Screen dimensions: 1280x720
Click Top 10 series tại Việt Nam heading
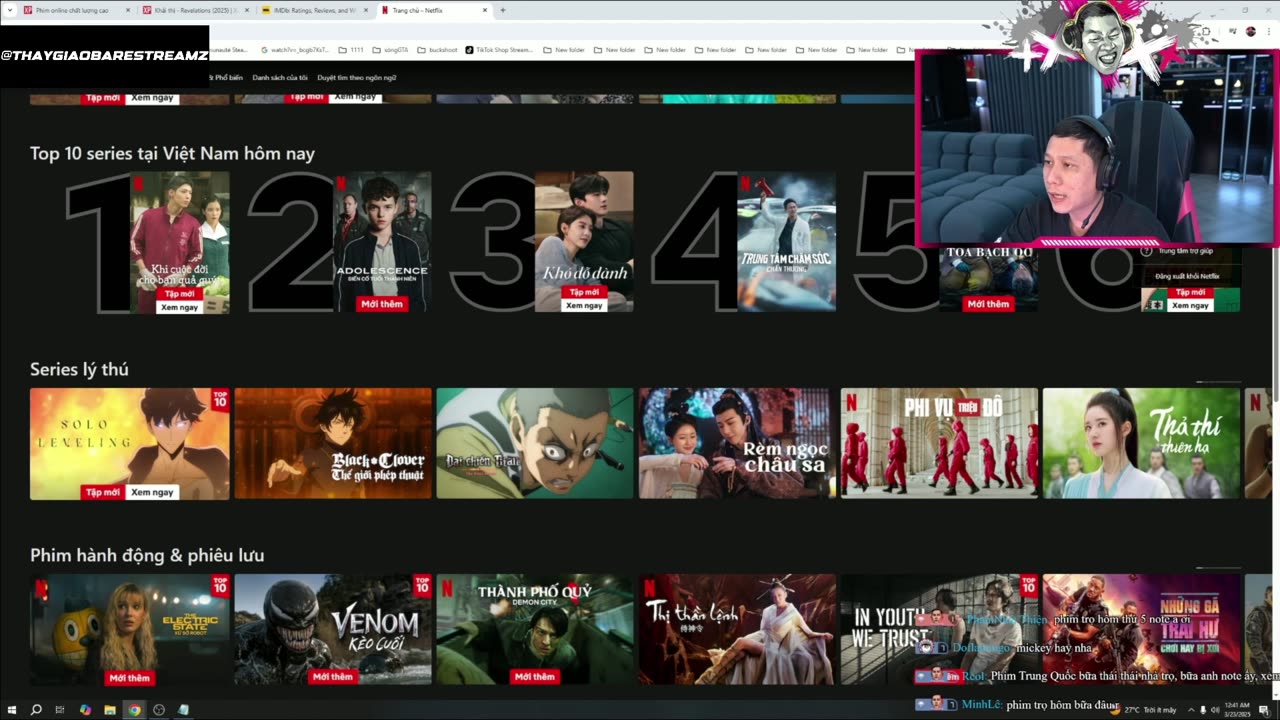pos(172,153)
